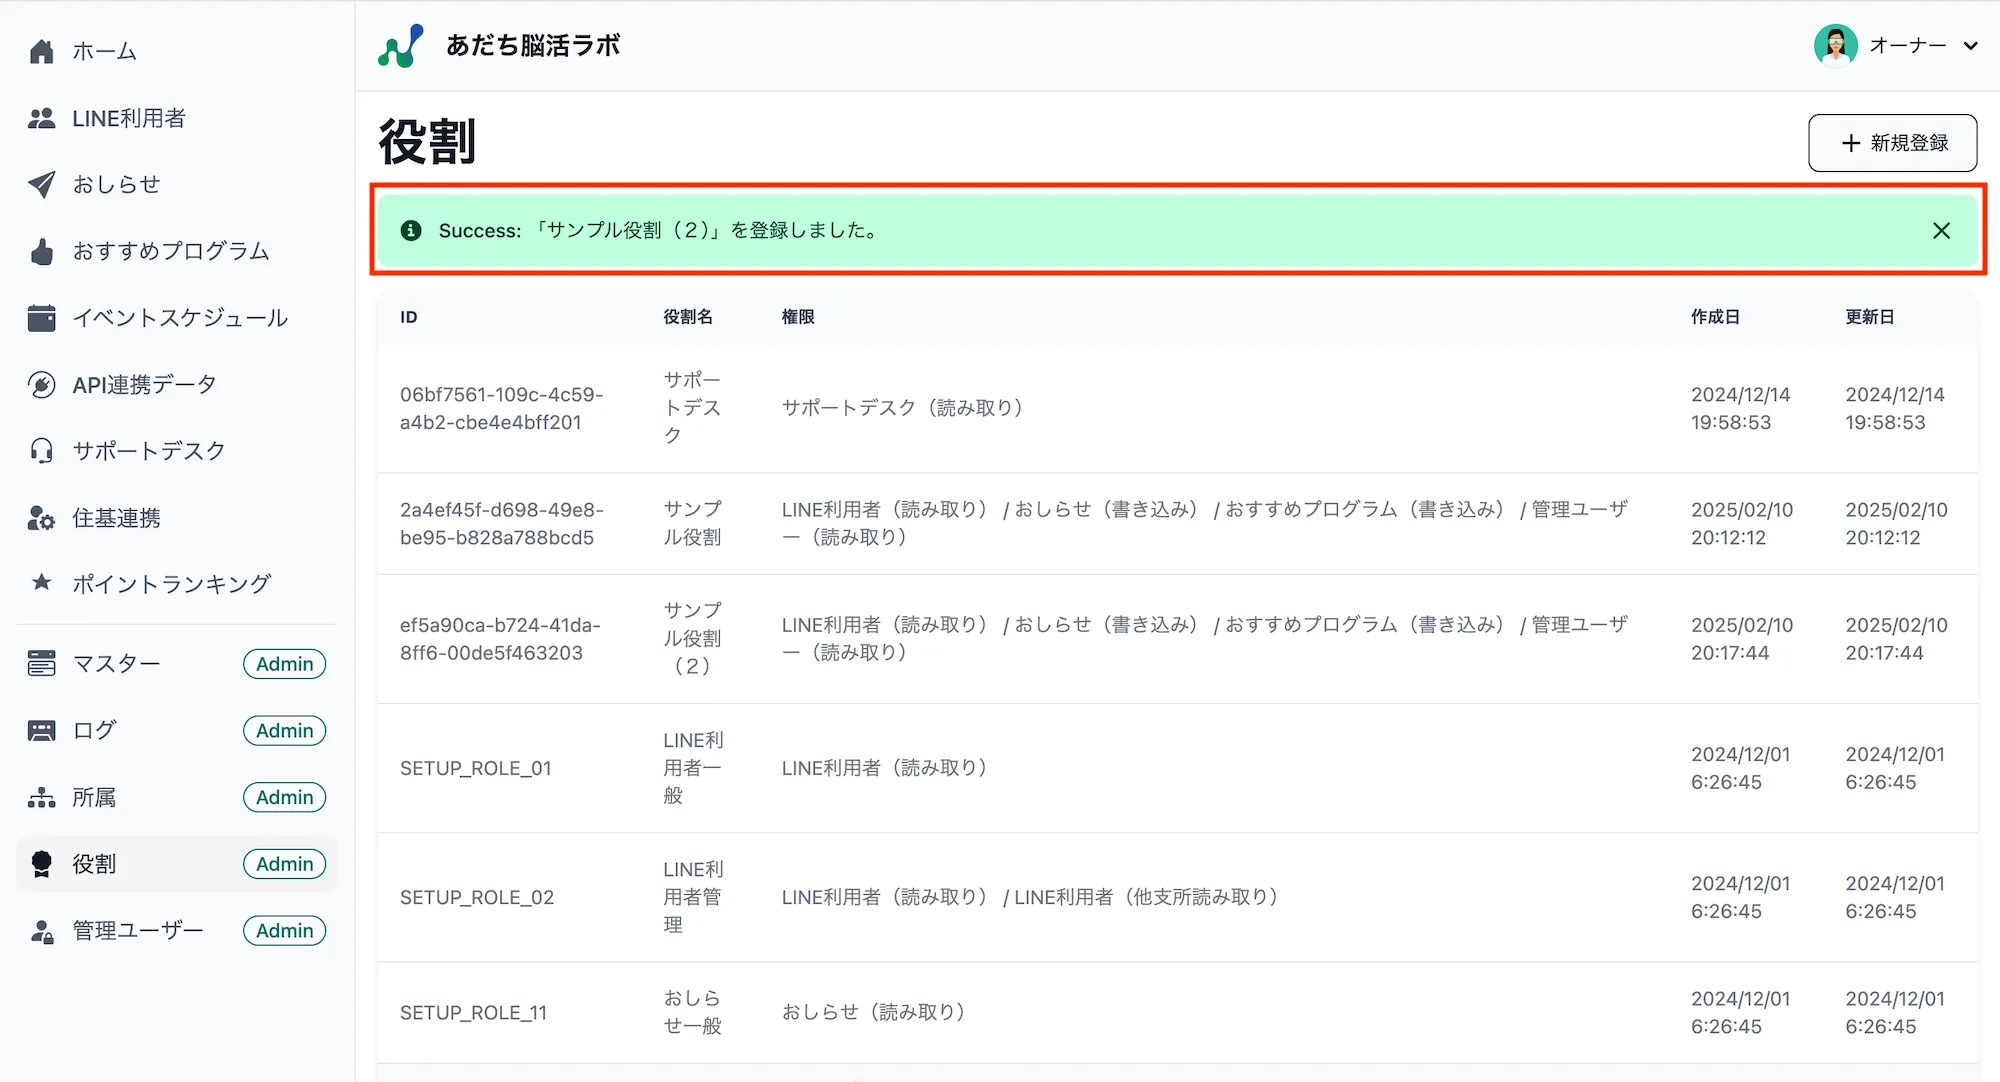Image resolution: width=2000 pixels, height=1082 pixels.
Task: Open イベントスケジュール via calendar icon
Action: click(x=41, y=318)
